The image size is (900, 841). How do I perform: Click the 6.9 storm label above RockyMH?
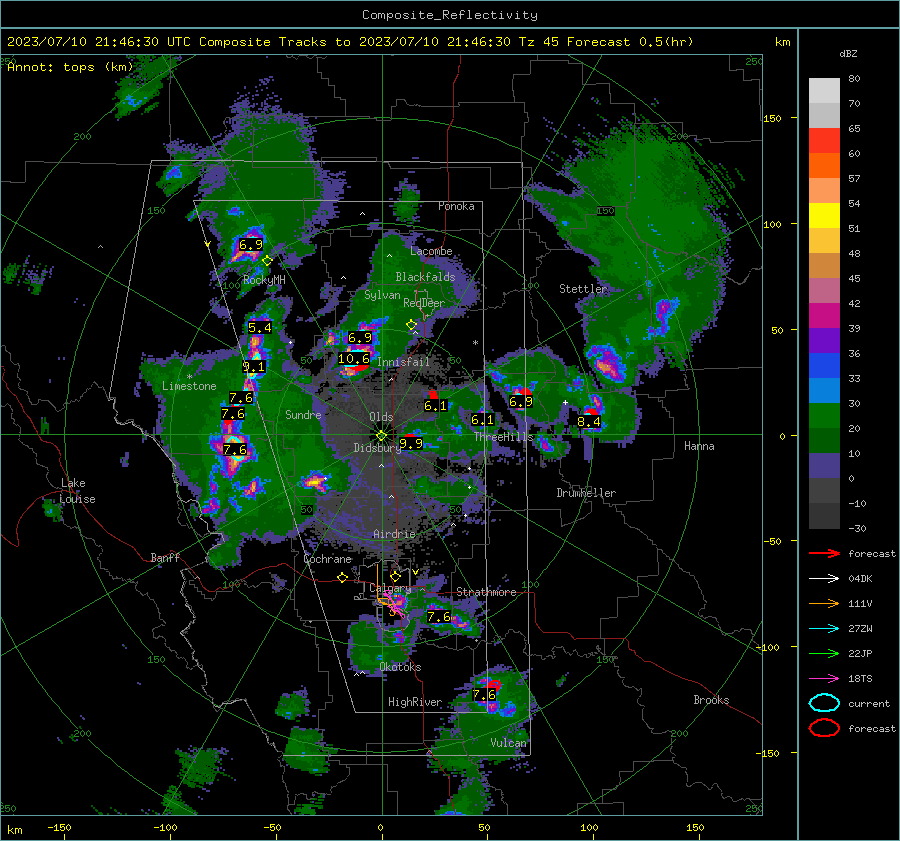coord(250,245)
